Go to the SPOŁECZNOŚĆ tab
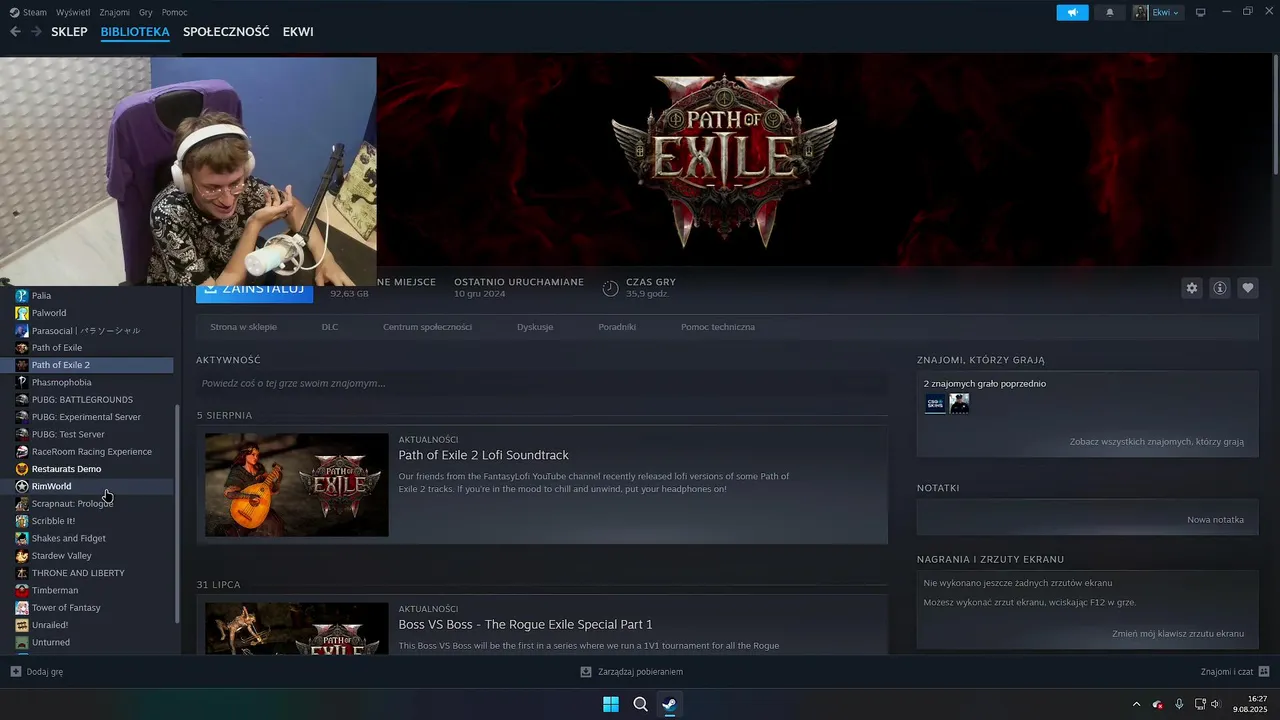 226,32
